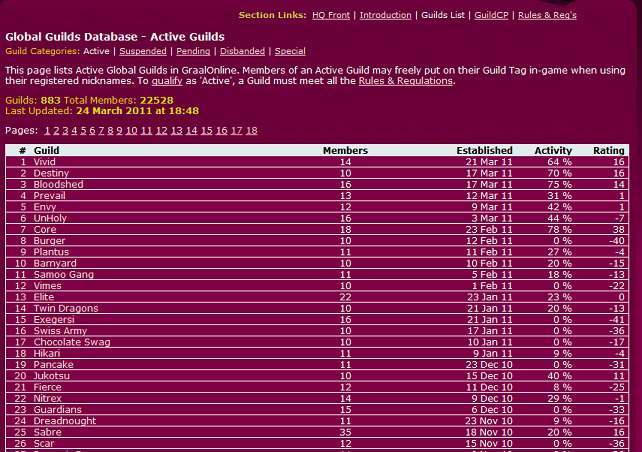The width and height of the screenshot is (642, 452).
Task: Show the Disbanded guild category
Action: pos(241,51)
